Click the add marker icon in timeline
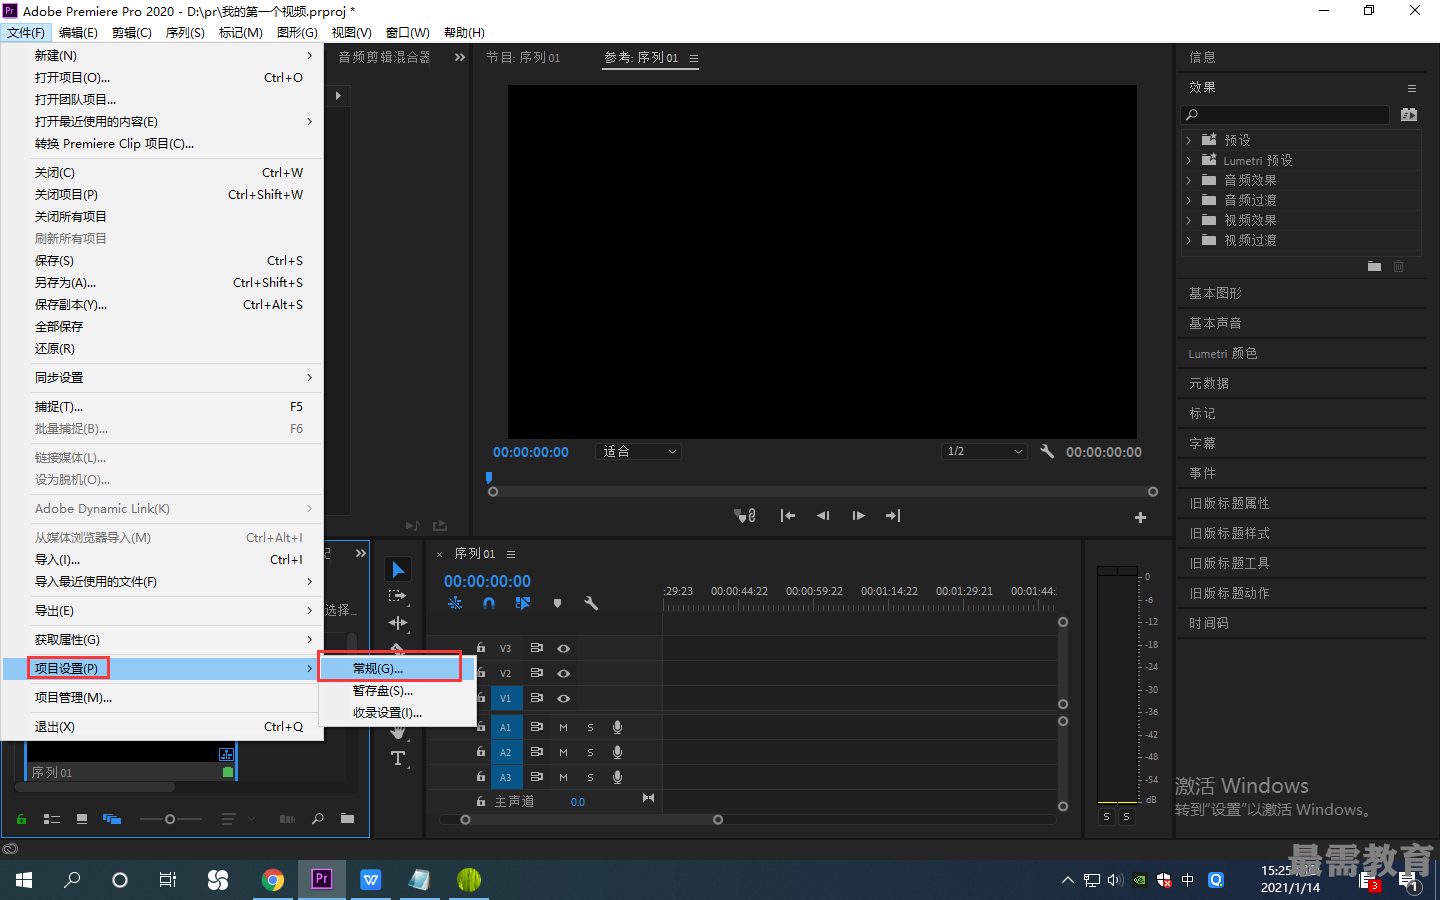Viewport: 1440px width, 900px height. point(557,603)
